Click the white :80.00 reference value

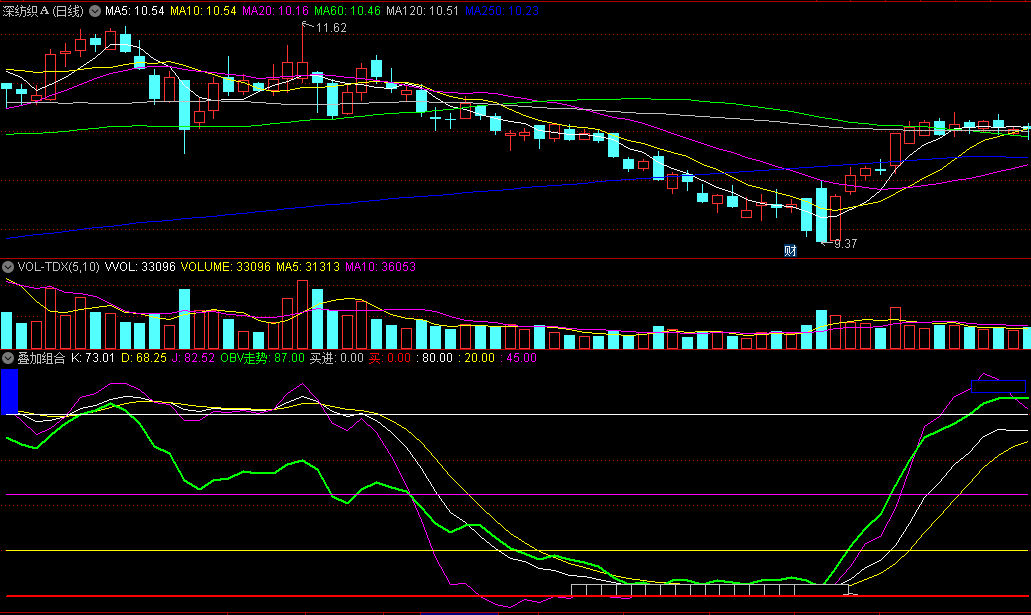[435, 358]
